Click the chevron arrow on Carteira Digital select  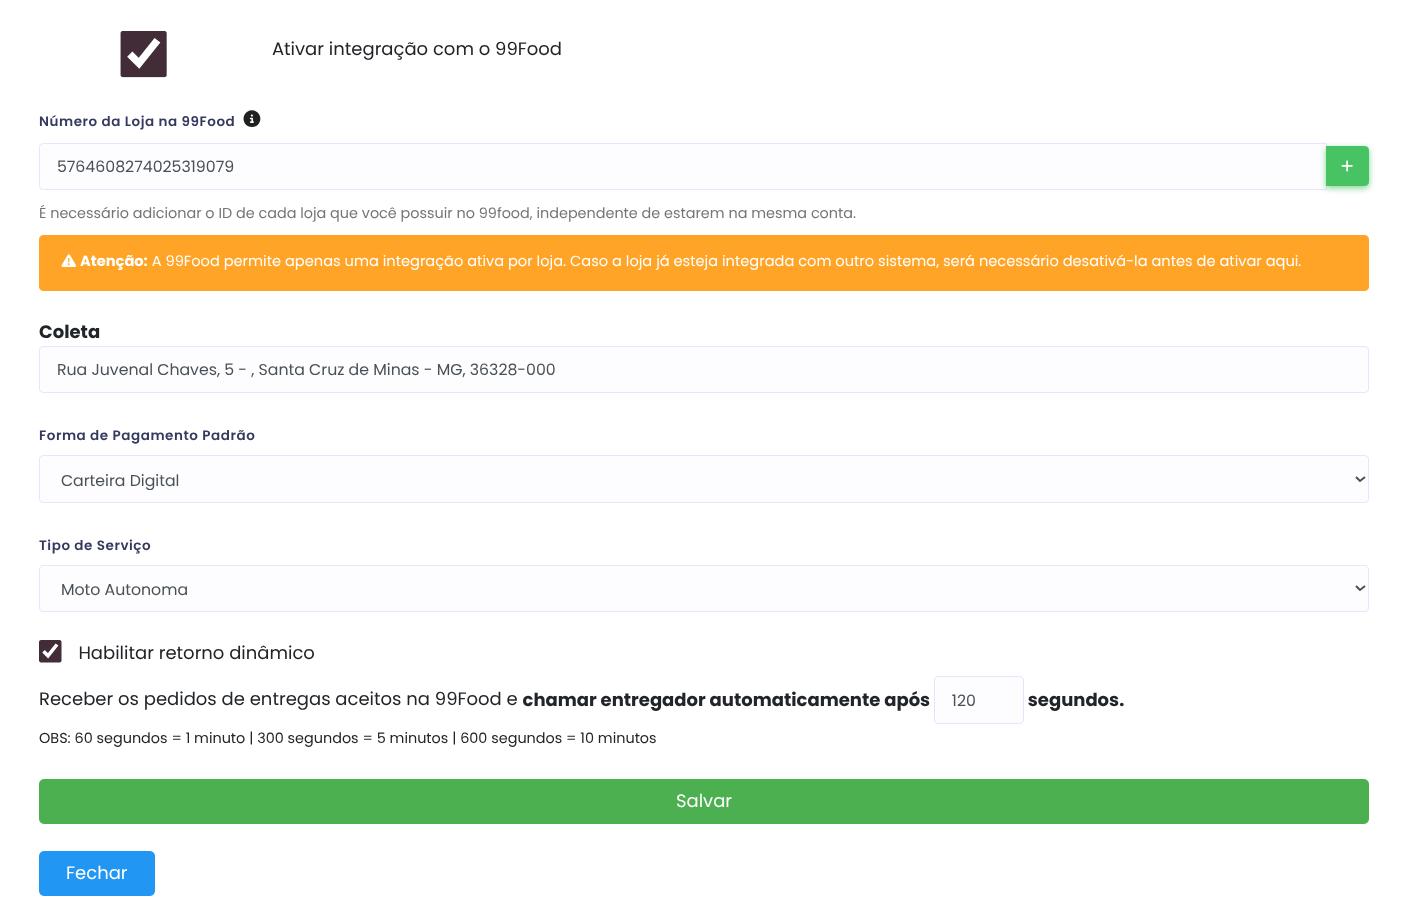pyautogui.click(x=1359, y=480)
